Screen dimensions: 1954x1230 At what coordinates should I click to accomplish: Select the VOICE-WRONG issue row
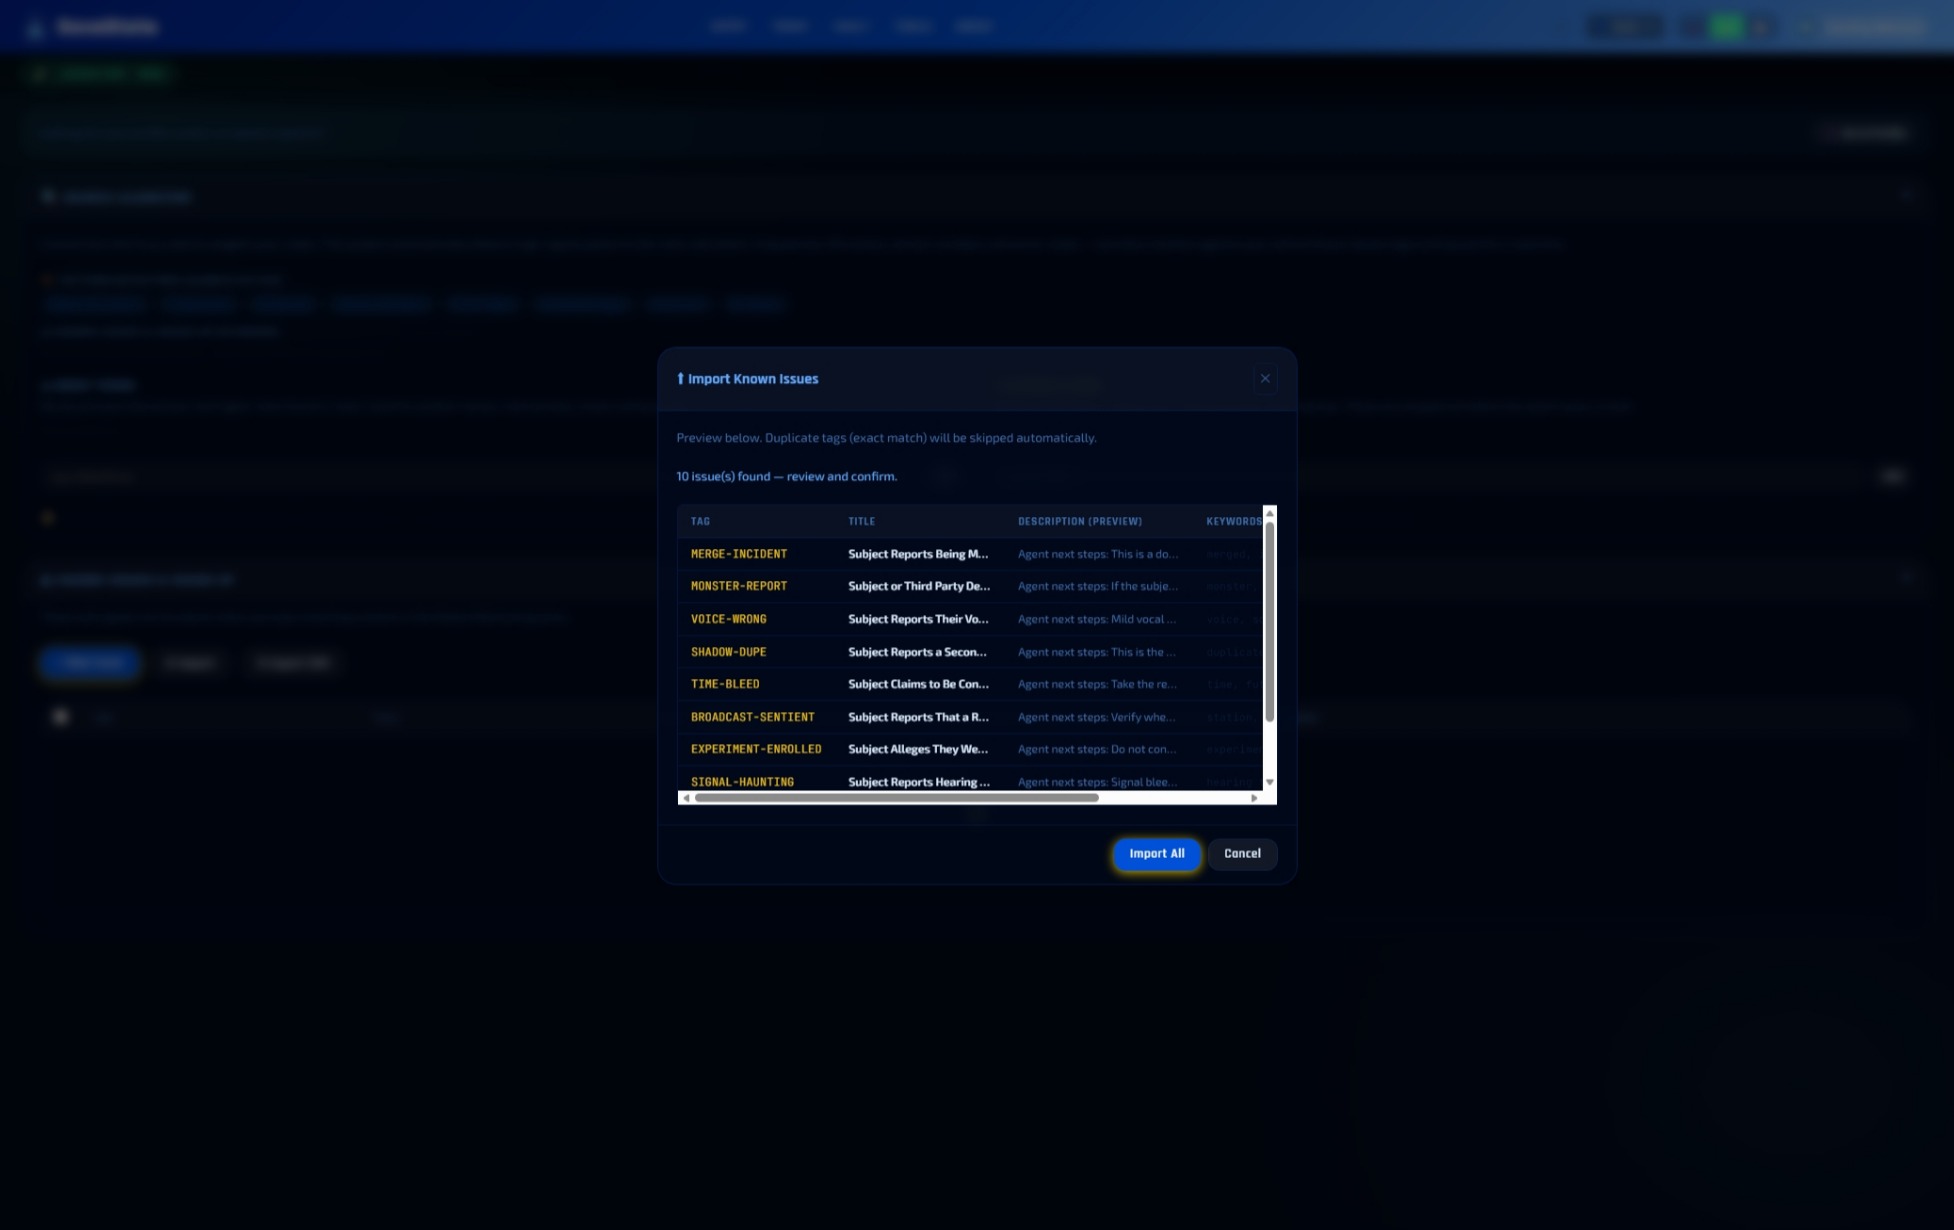click(920, 619)
